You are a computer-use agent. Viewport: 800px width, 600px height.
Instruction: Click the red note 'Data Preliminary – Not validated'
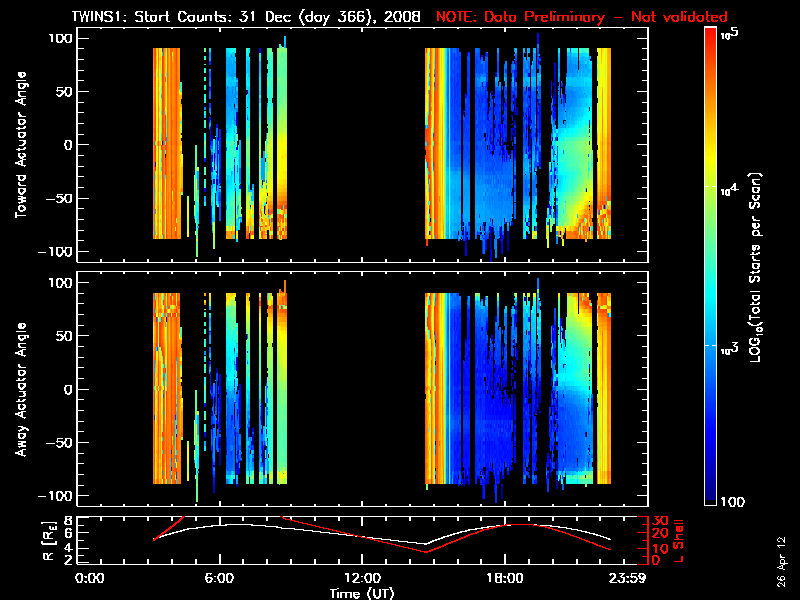pos(606,17)
